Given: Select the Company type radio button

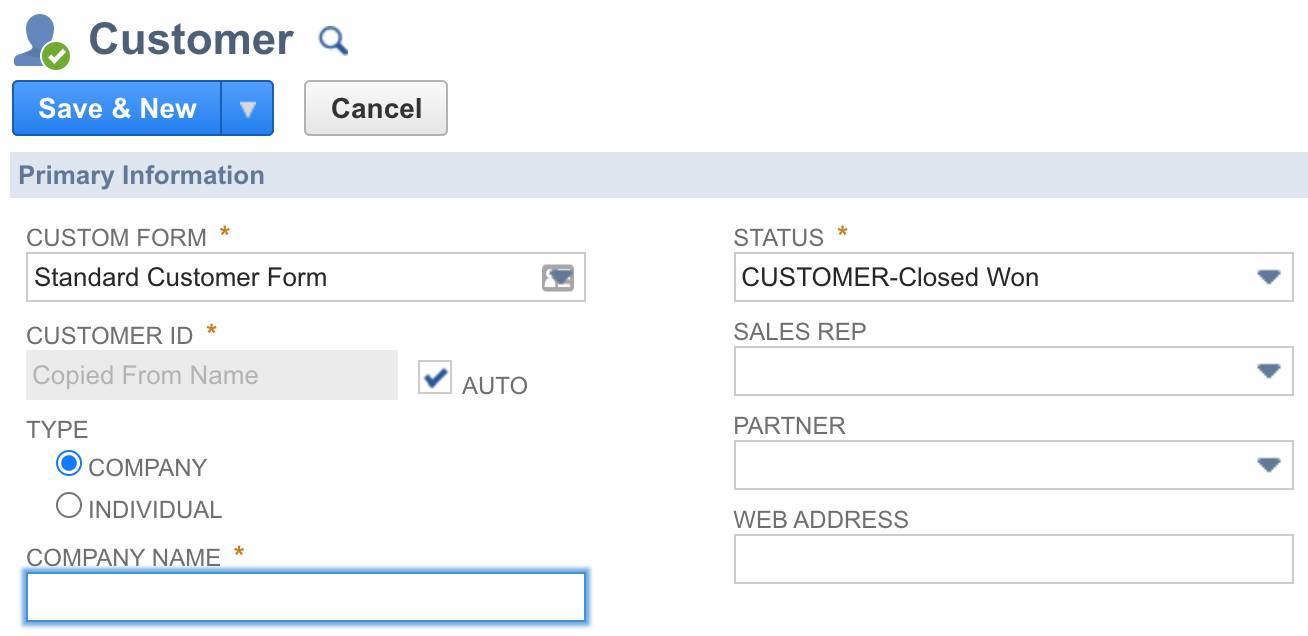Looking at the screenshot, I should [x=69, y=464].
